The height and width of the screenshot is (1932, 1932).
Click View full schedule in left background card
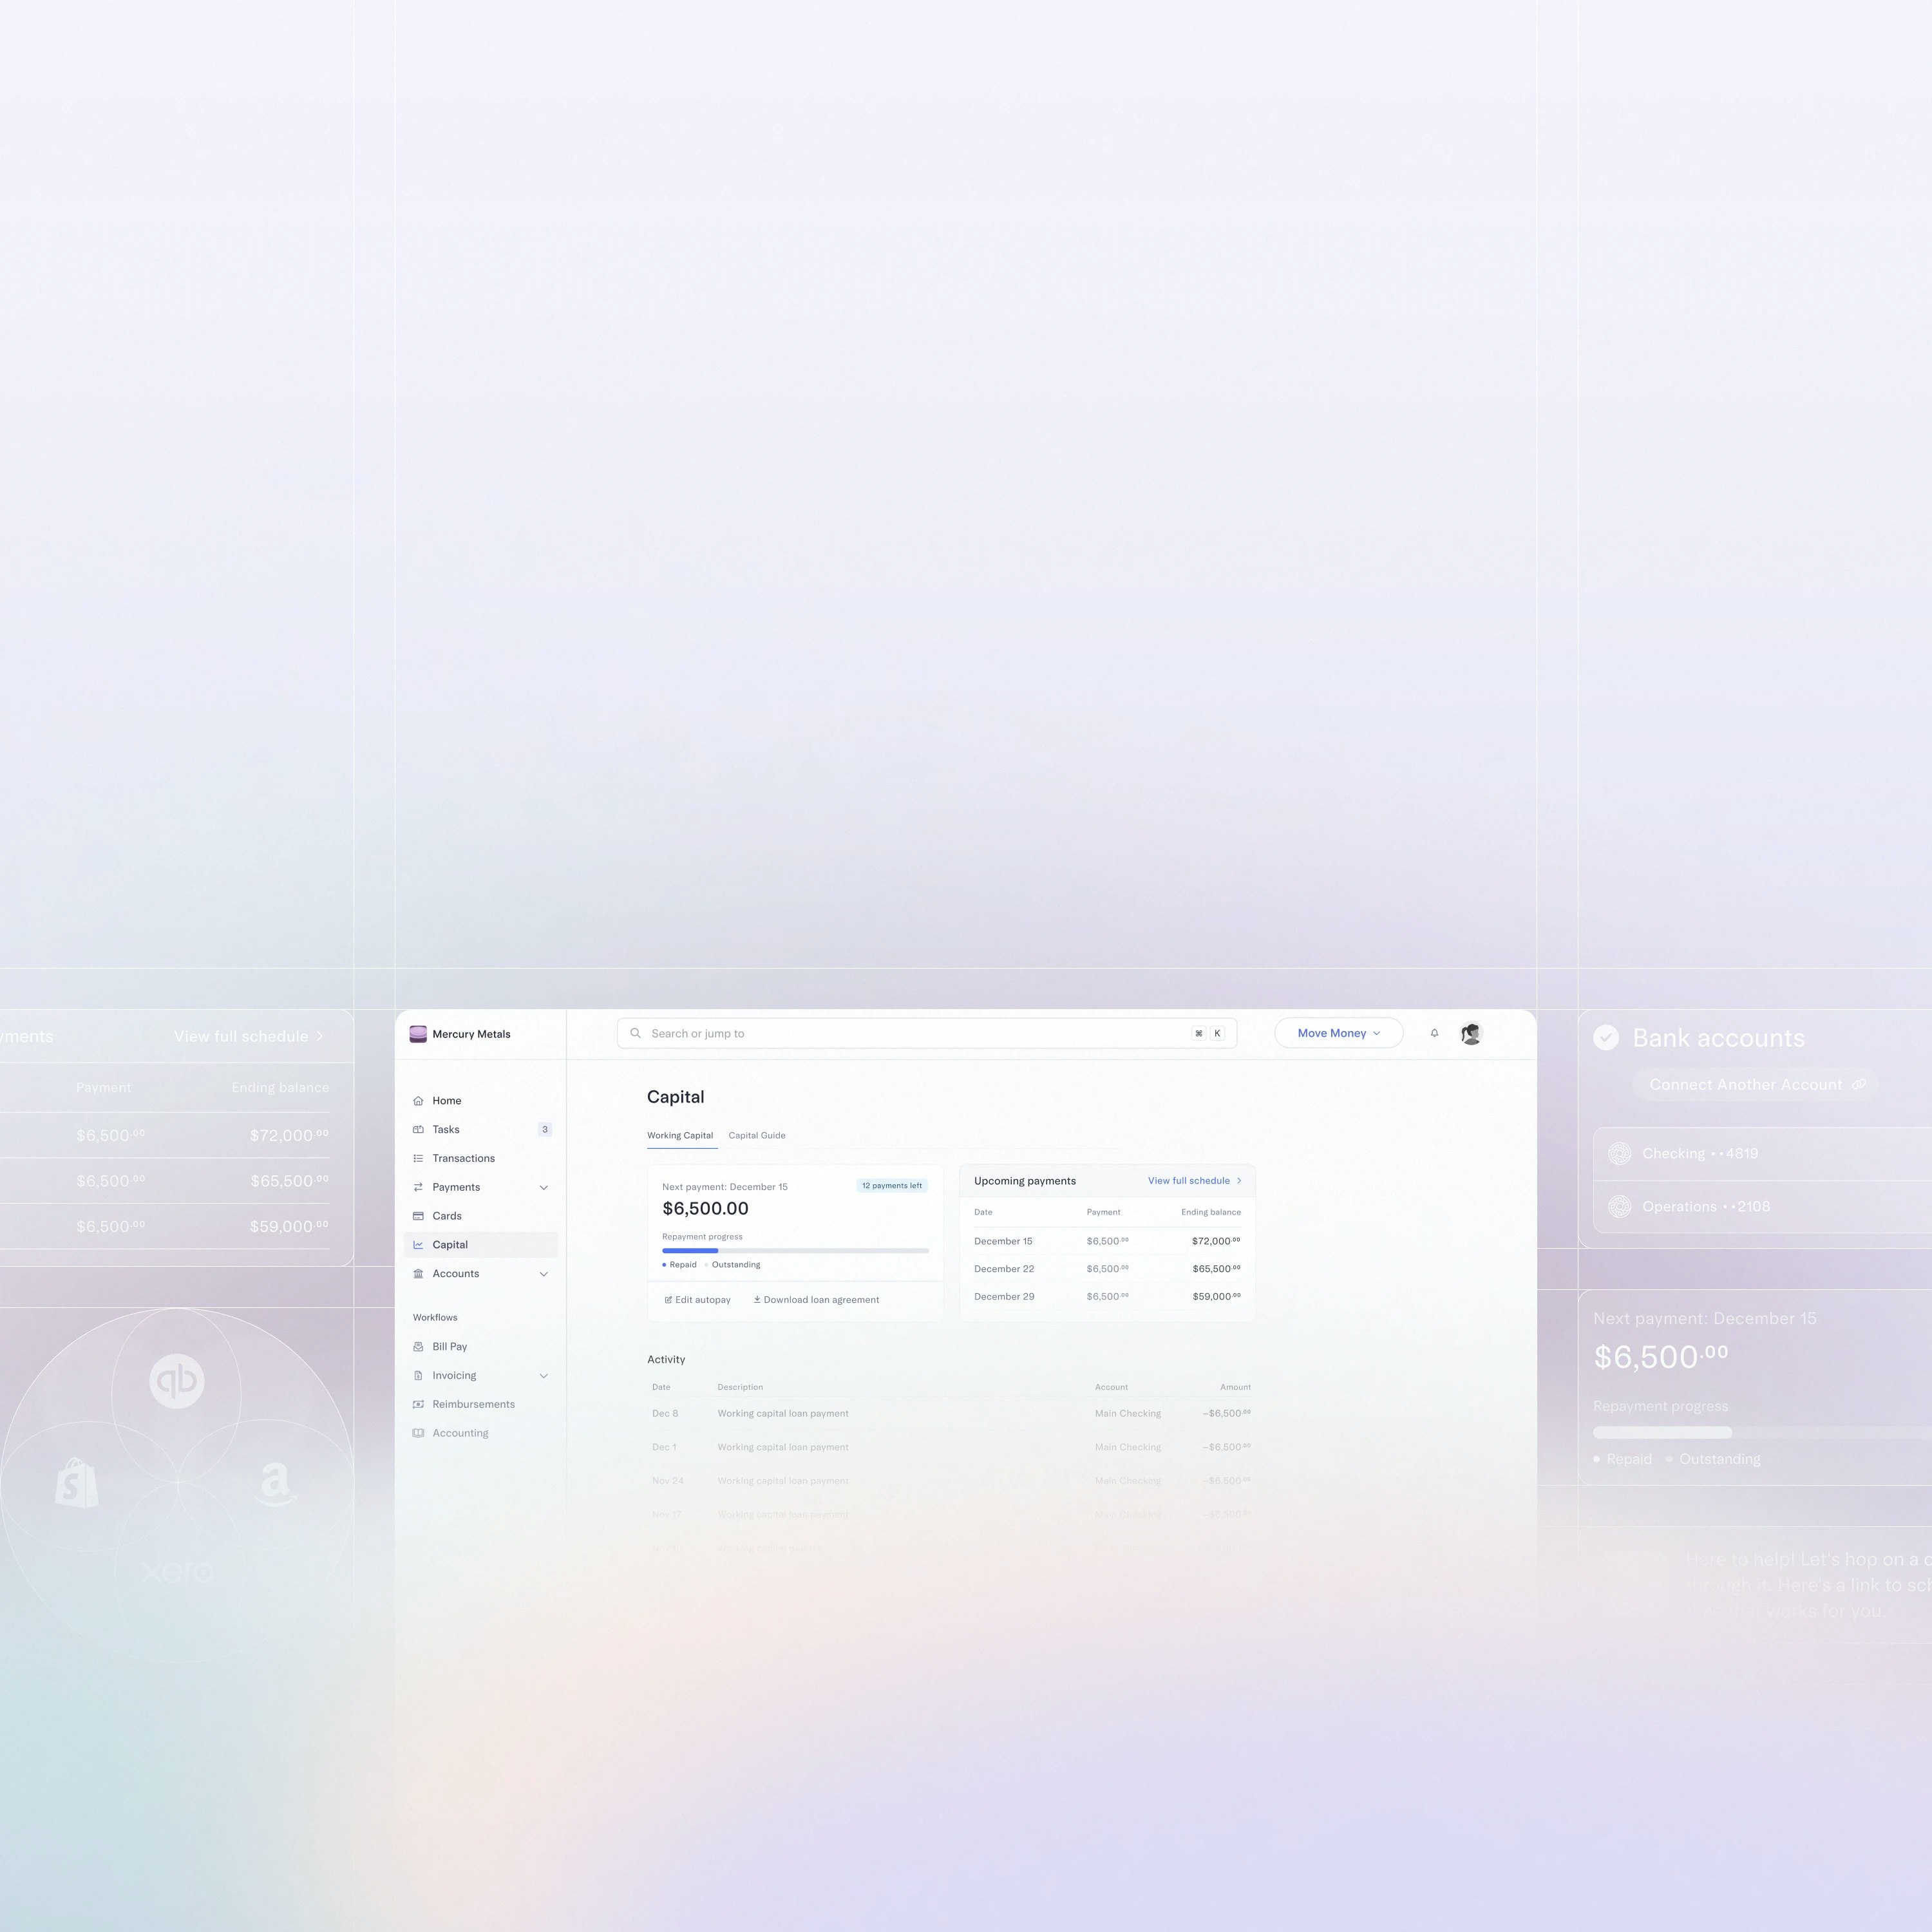coord(249,1036)
